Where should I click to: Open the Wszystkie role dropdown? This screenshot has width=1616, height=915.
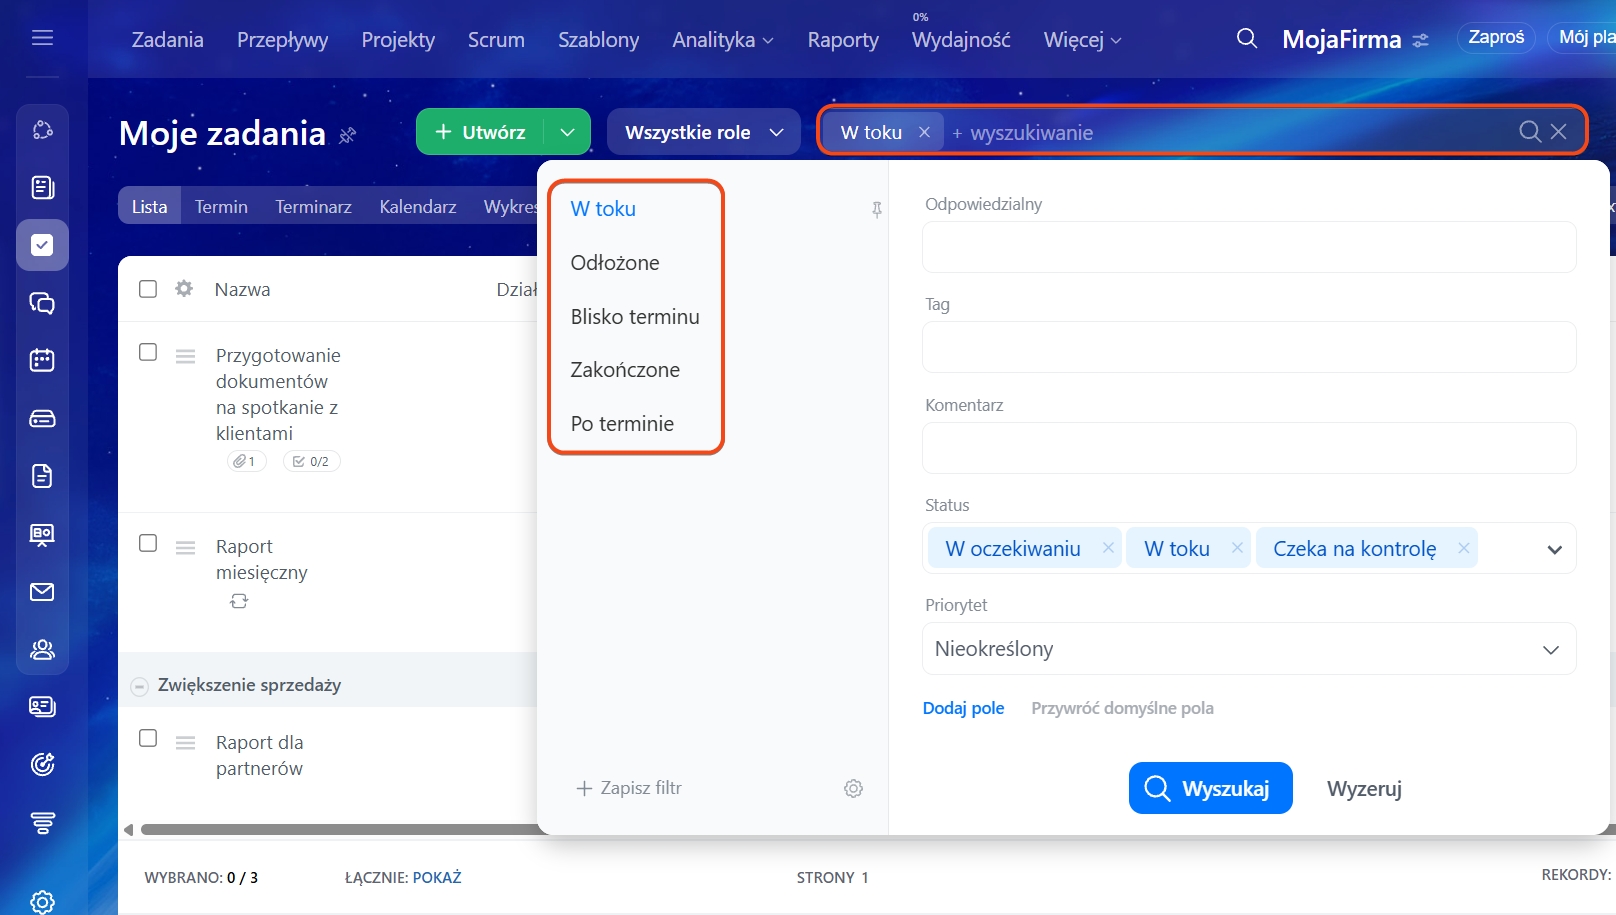pyautogui.click(x=704, y=132)
